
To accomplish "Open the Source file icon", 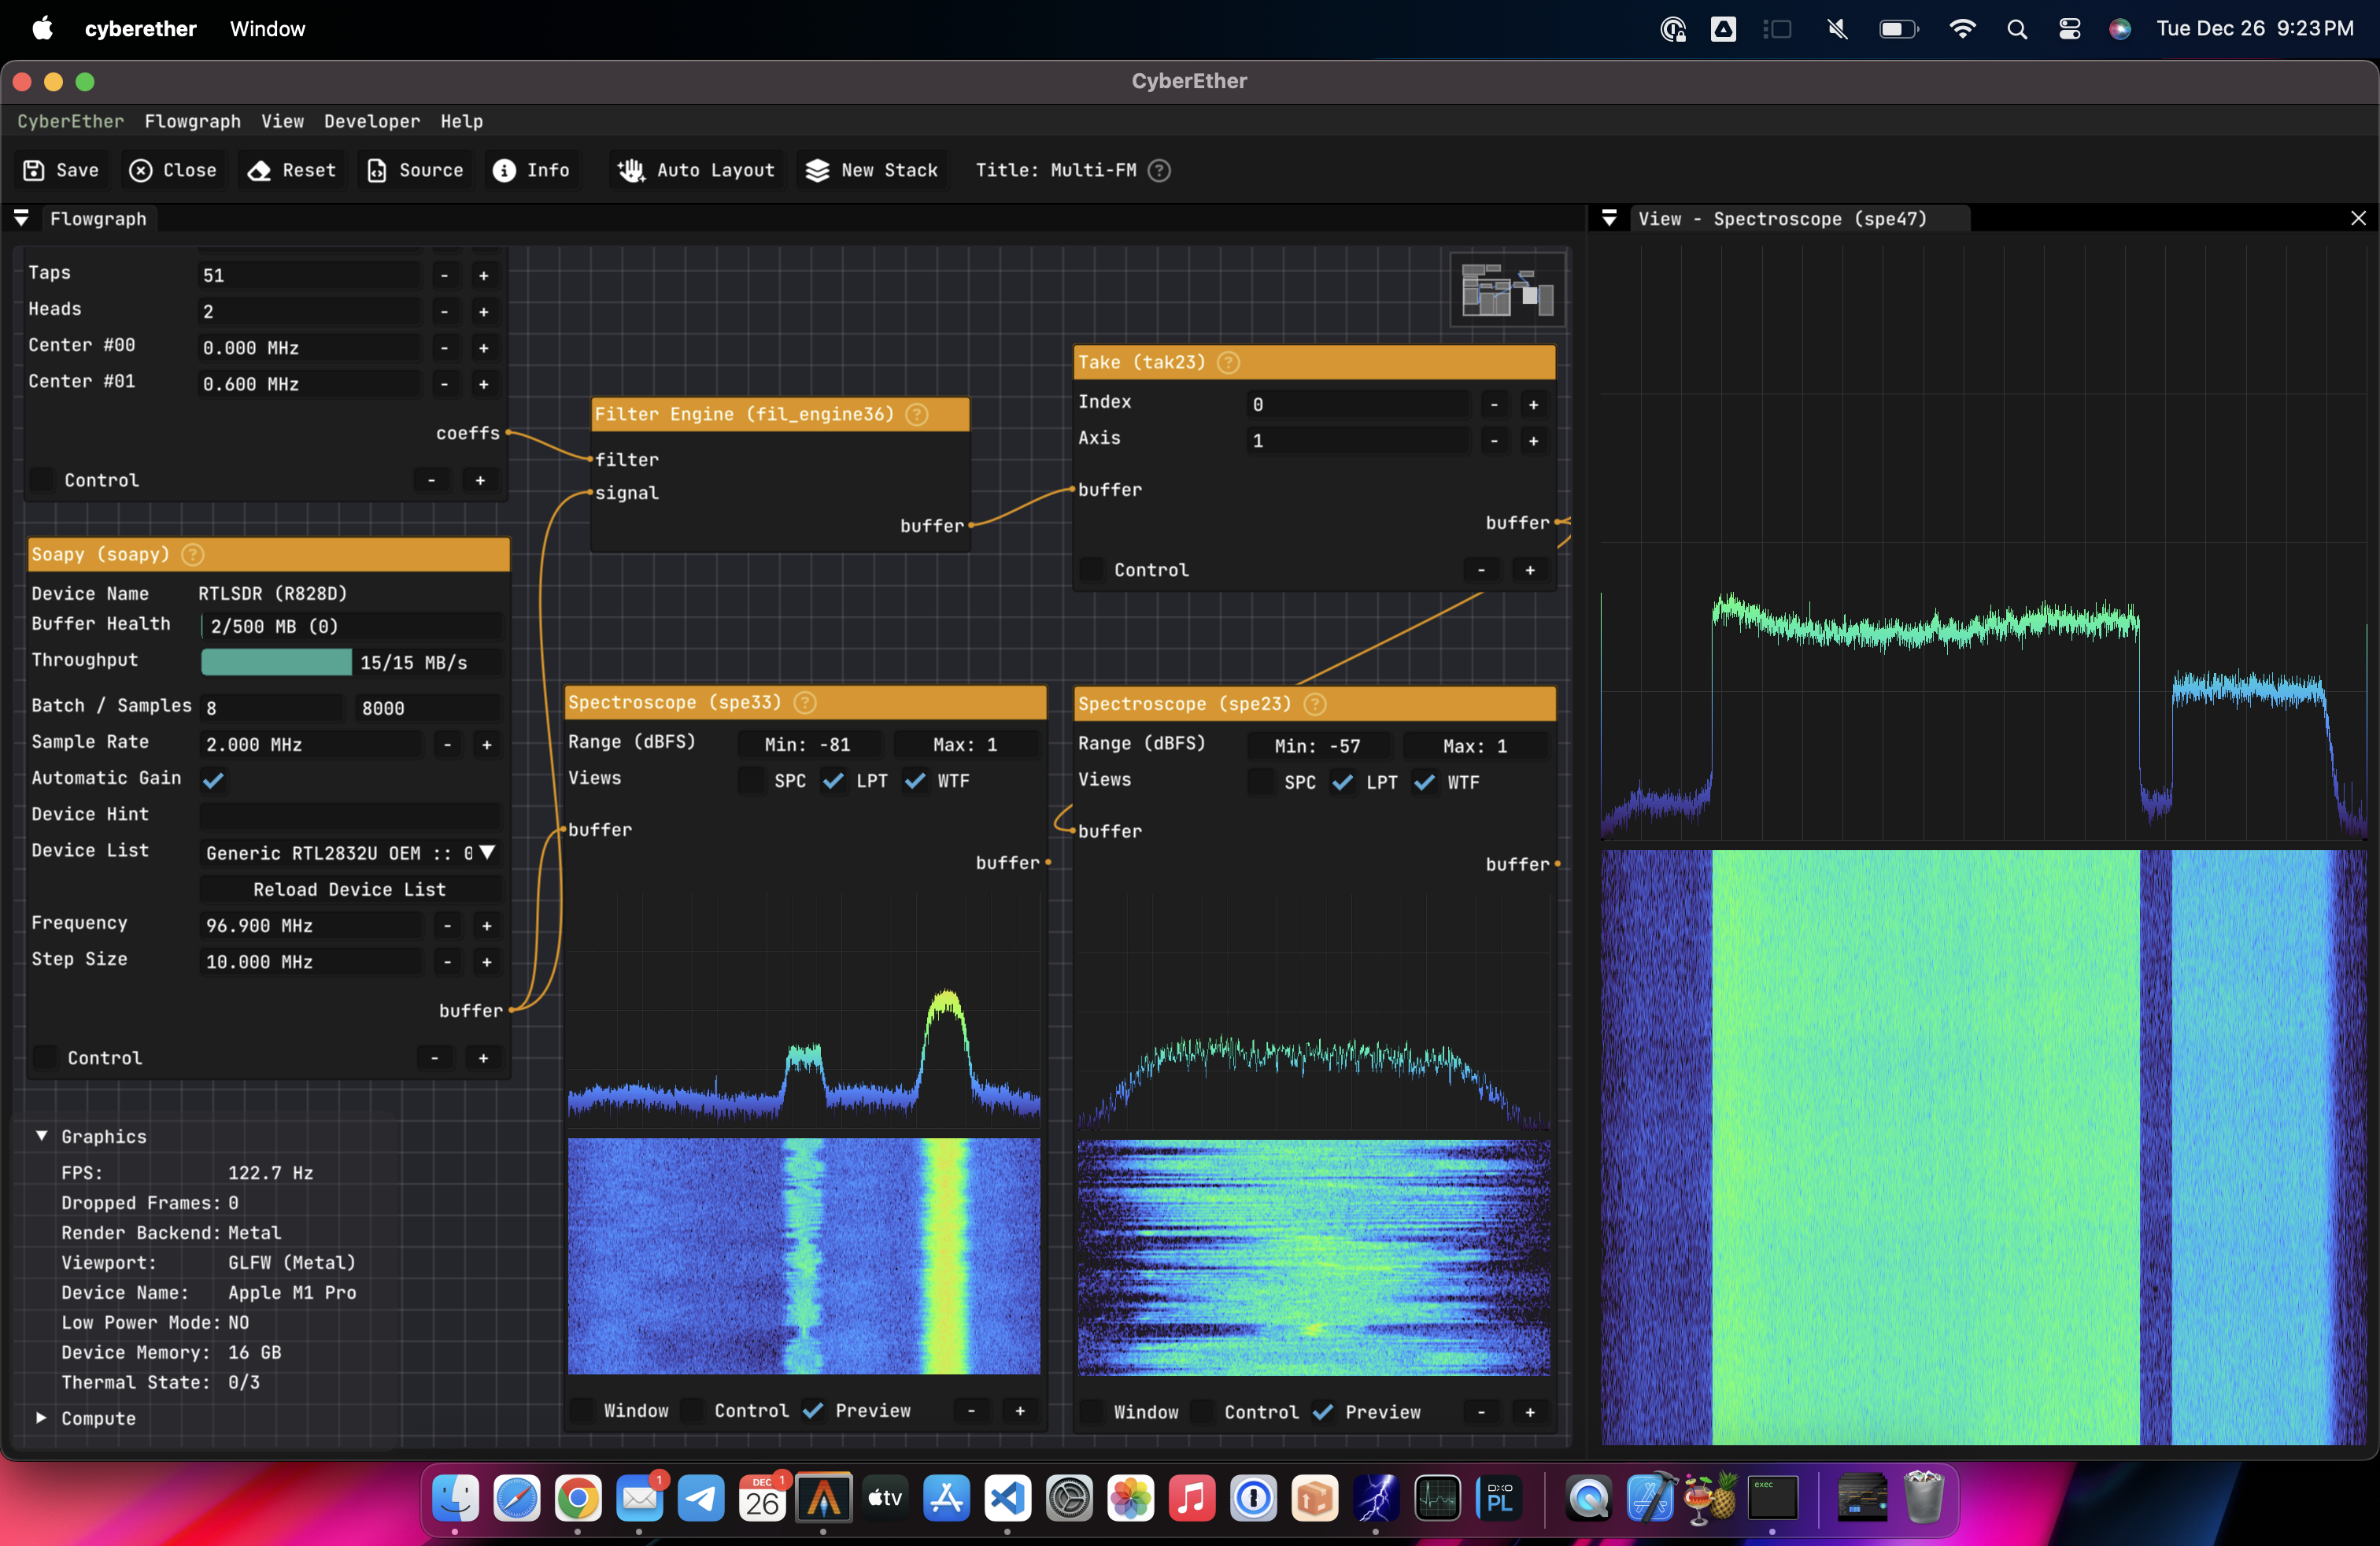I will tap(376, 170).
